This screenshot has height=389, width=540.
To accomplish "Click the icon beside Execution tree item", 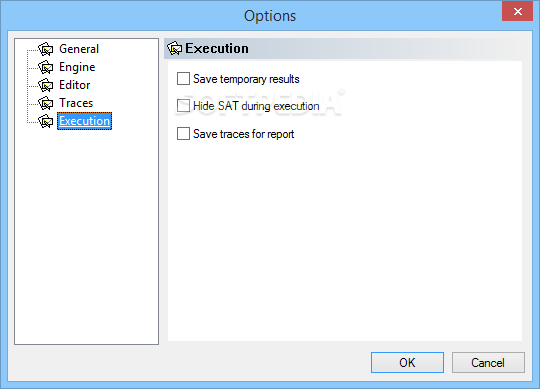I will (46, 121).
